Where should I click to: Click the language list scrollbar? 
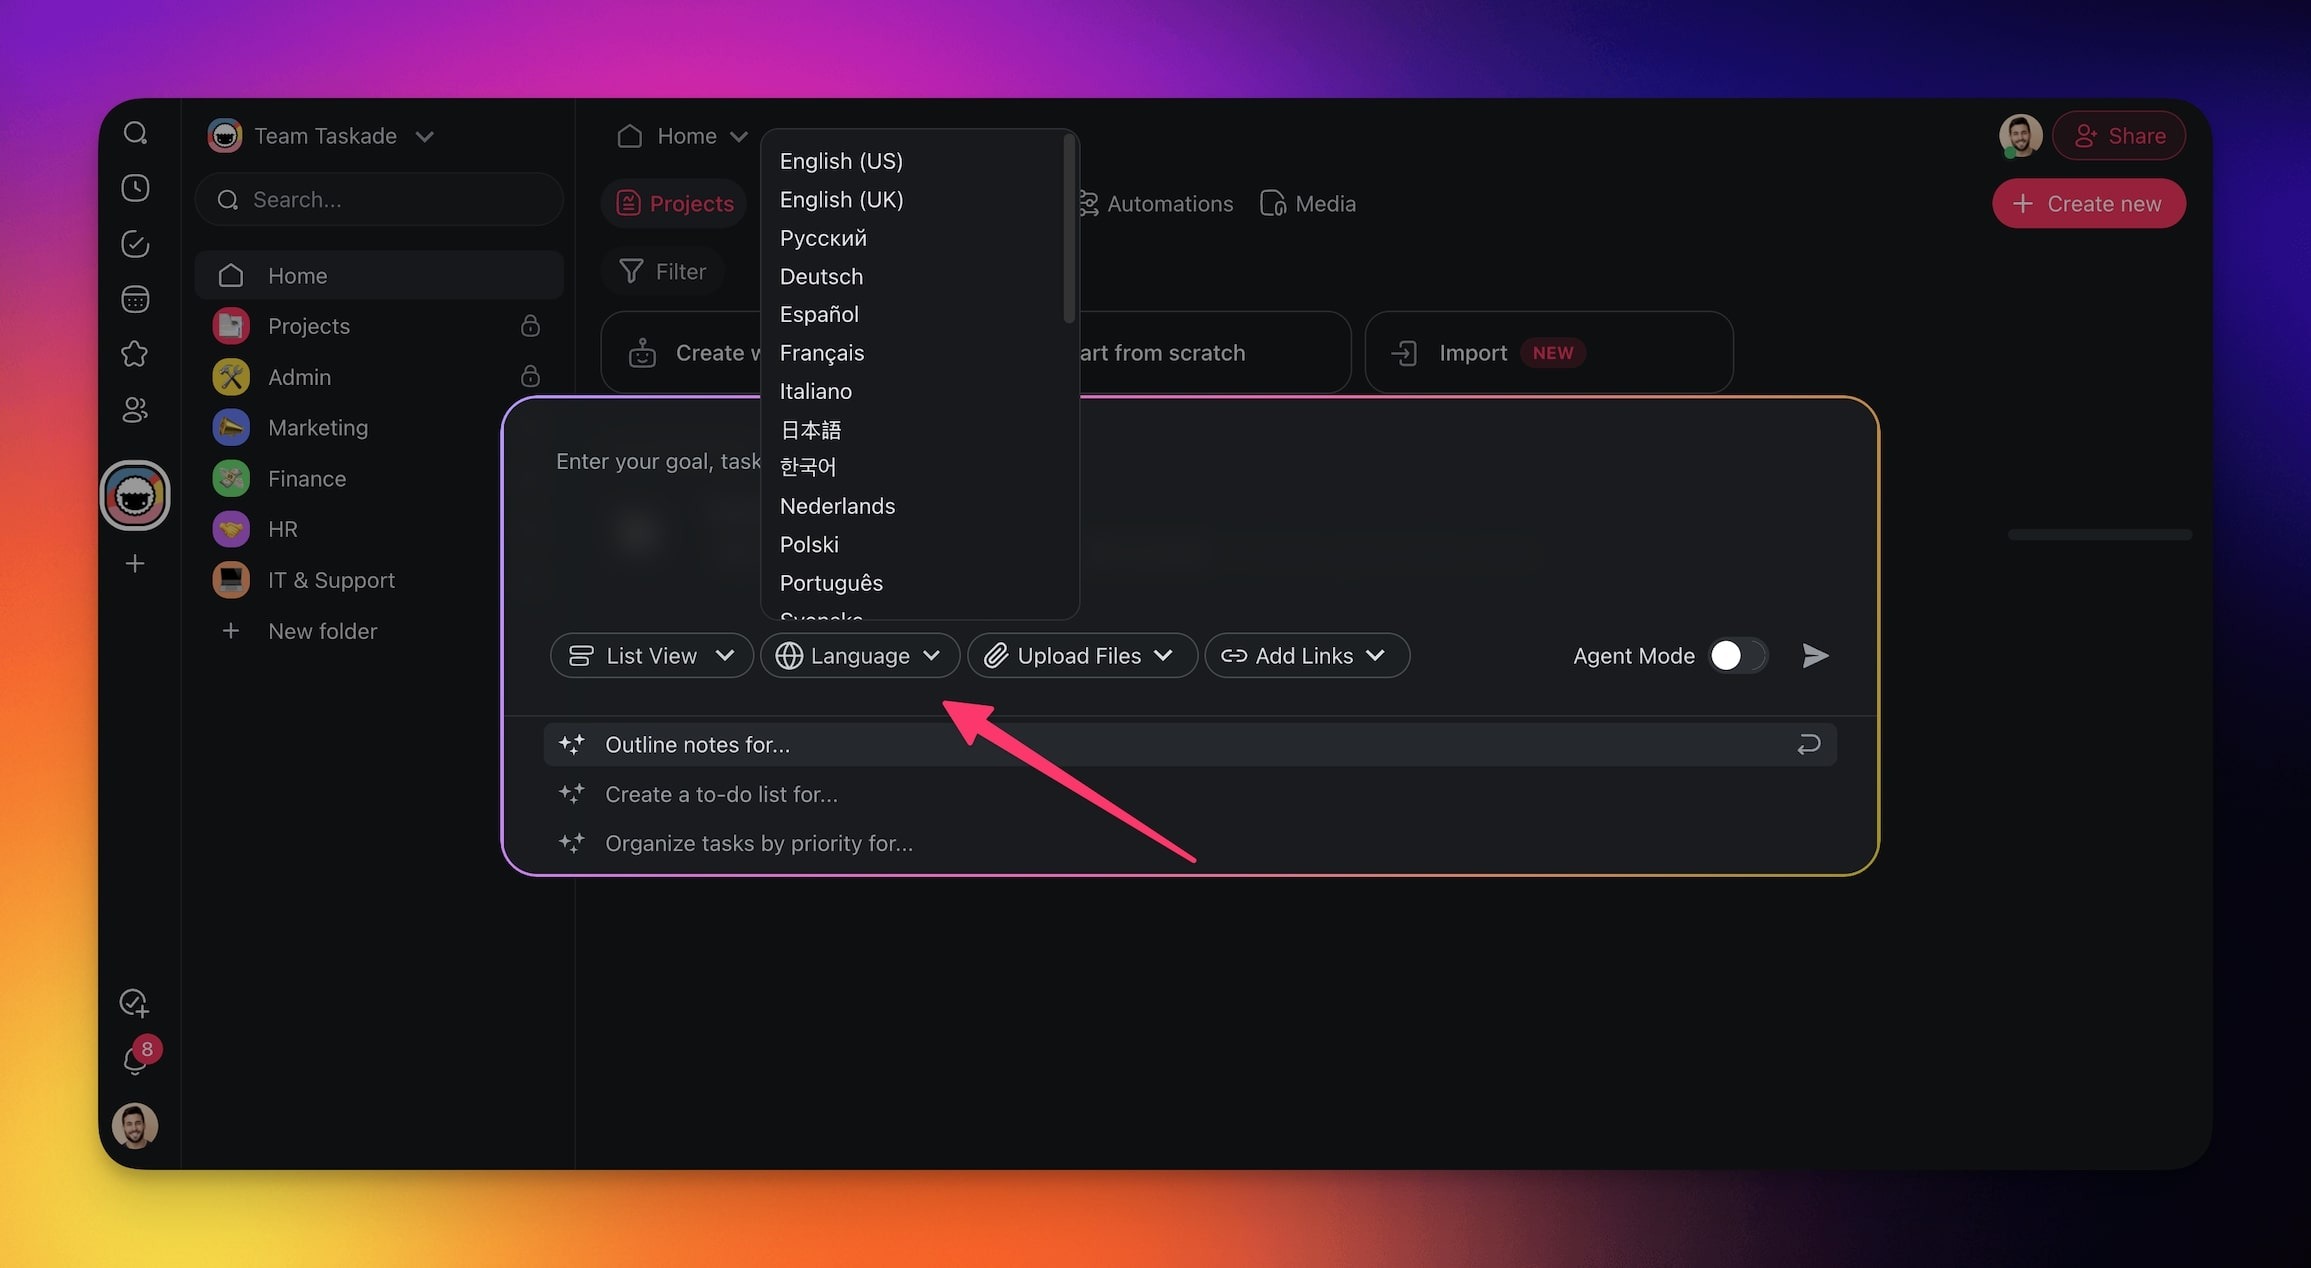click(1069, 230)
